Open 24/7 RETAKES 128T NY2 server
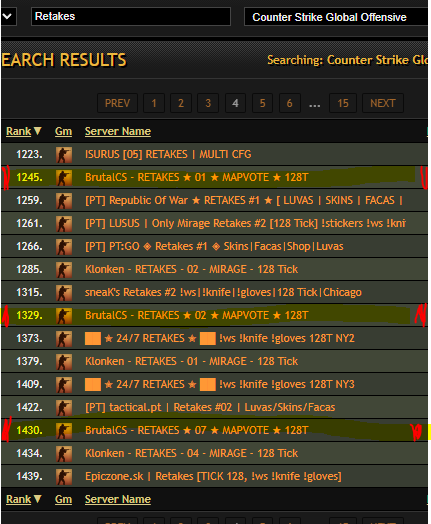The height and width of the screenshot is (524, 431). (220, 338)
